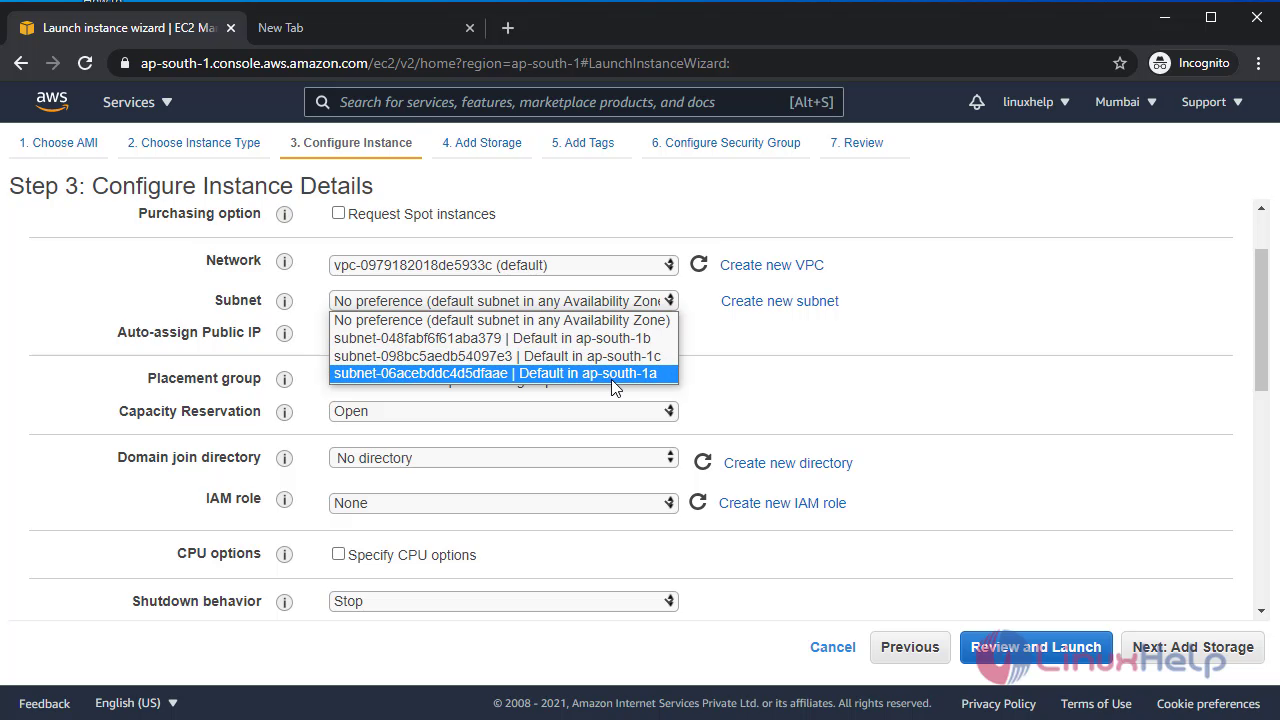Go to step 7. Review

point(857,143)
